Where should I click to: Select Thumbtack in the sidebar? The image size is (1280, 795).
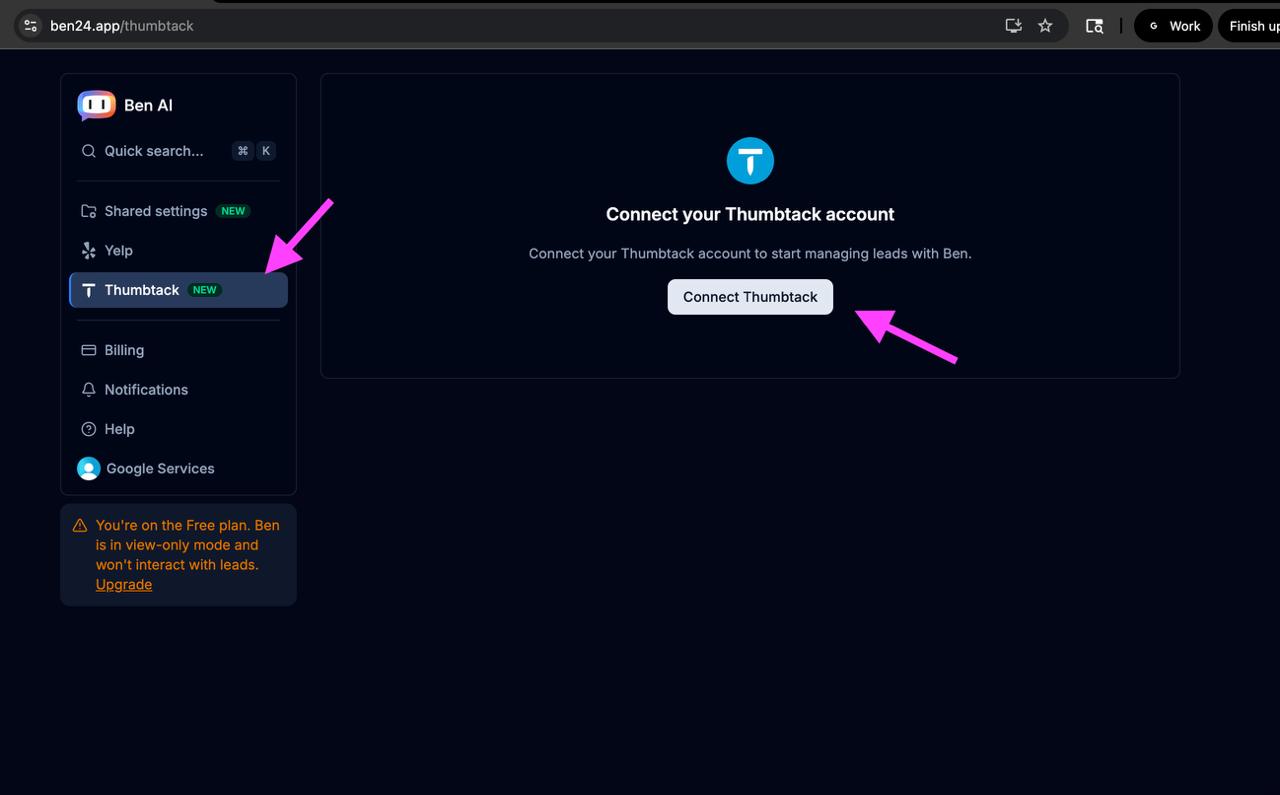[x=178, y=290]
